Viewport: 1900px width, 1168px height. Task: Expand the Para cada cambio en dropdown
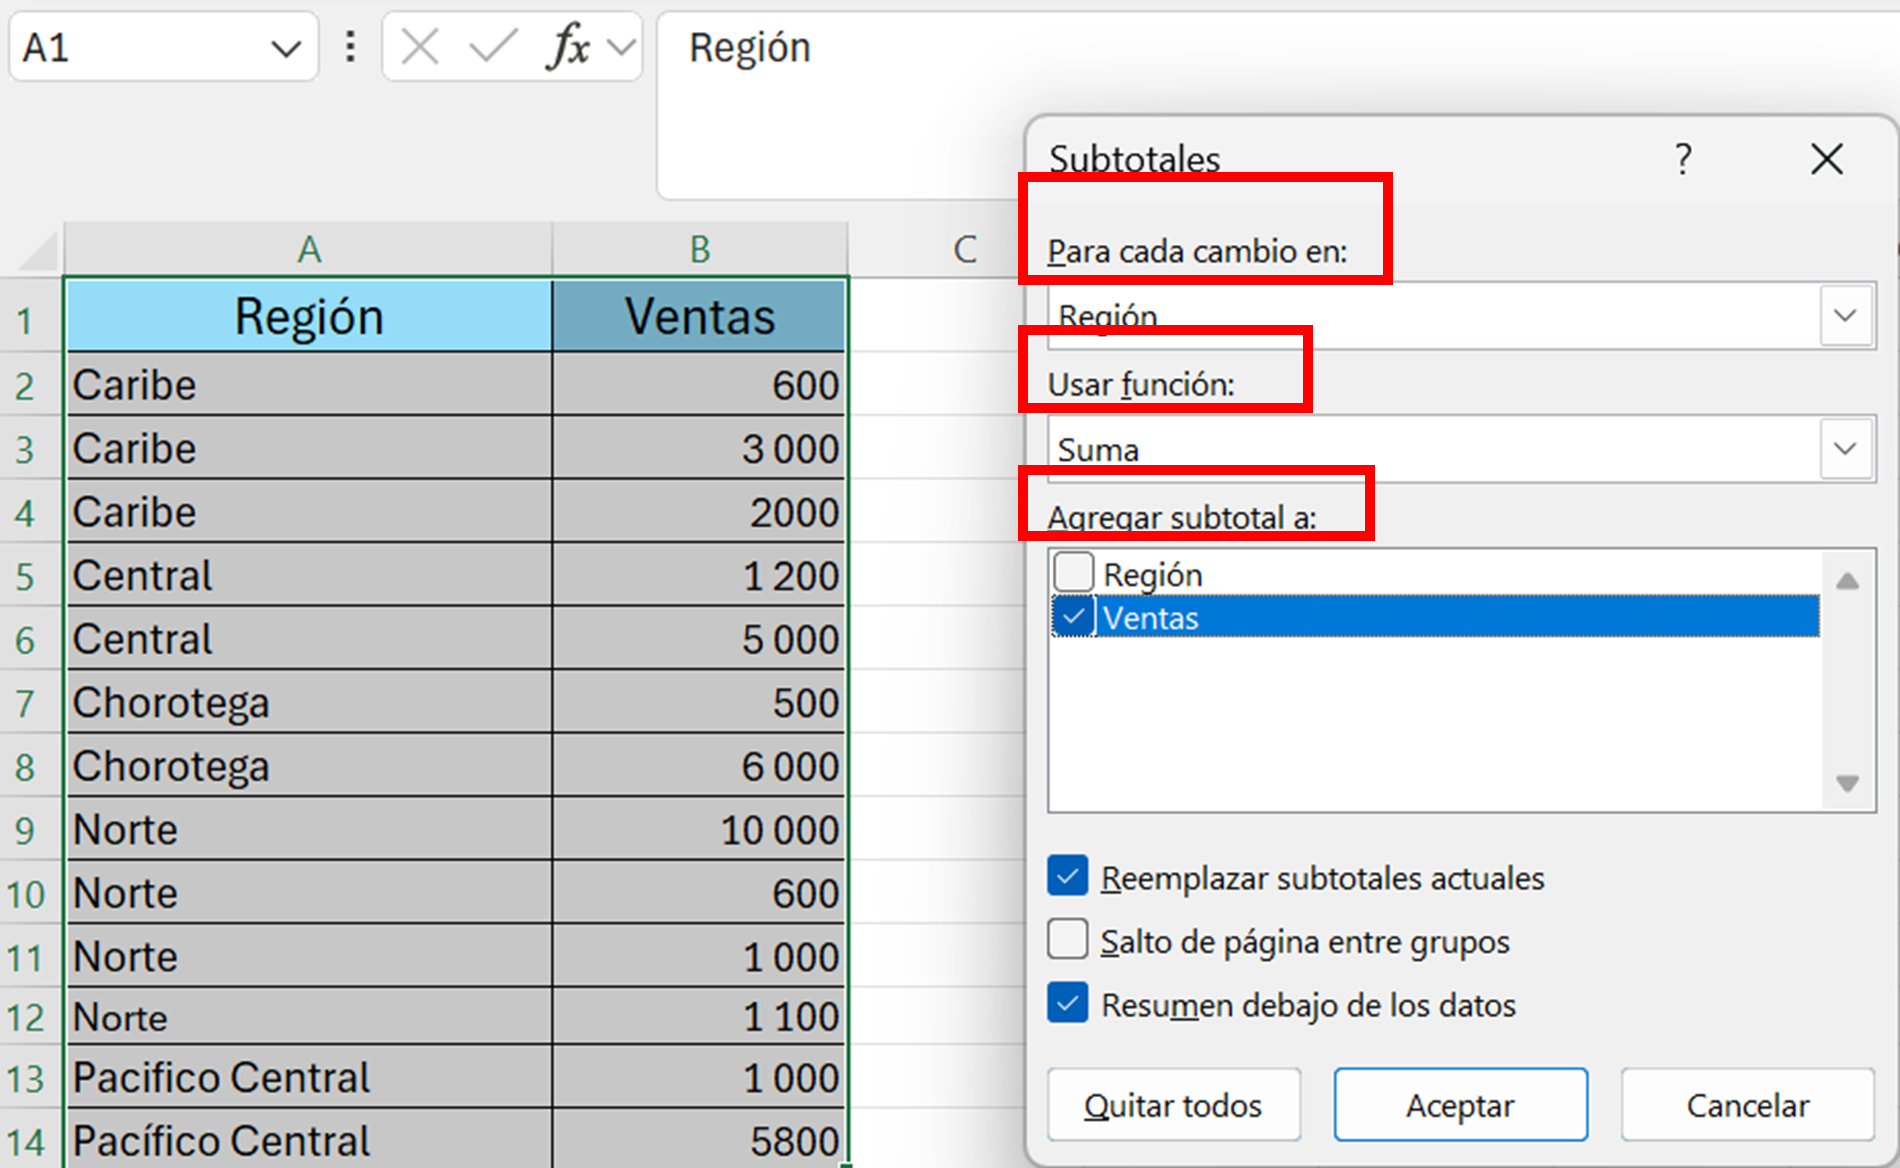1845,316
